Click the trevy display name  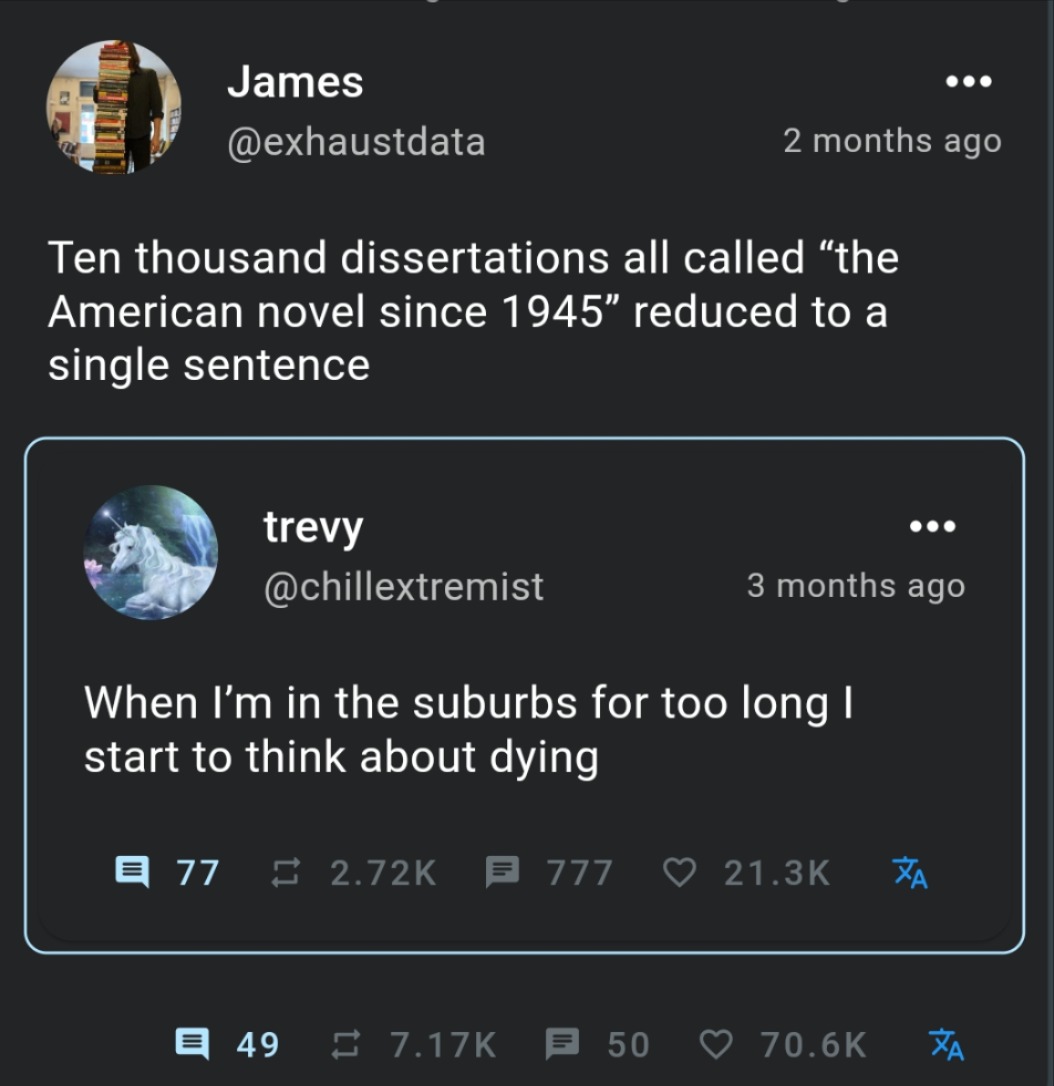coord(313,527)
